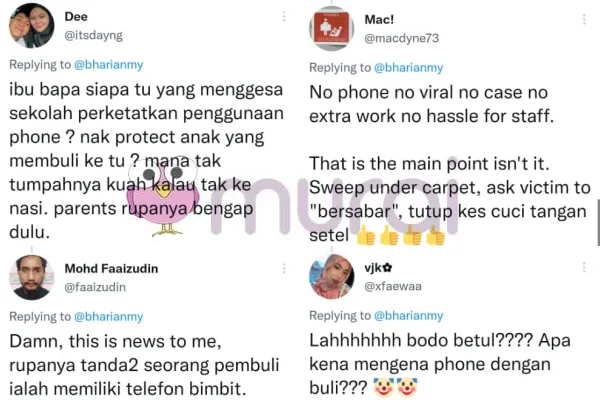Screen dimensions: 600x400
Task: View Mohd Faaizudin's profile photo
Action: pos(31,278)
